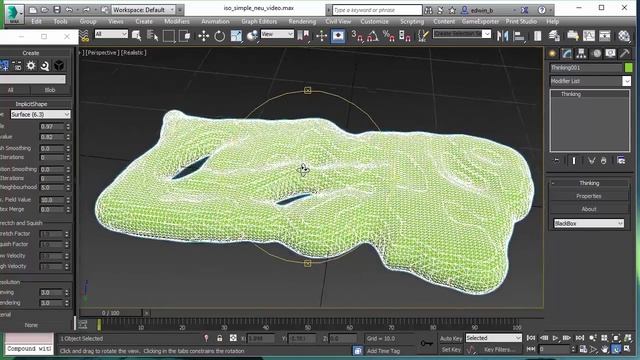Screen dimensions: 640x360
Task: Activate the Select and Scale tool
Action: coord(236,36)
